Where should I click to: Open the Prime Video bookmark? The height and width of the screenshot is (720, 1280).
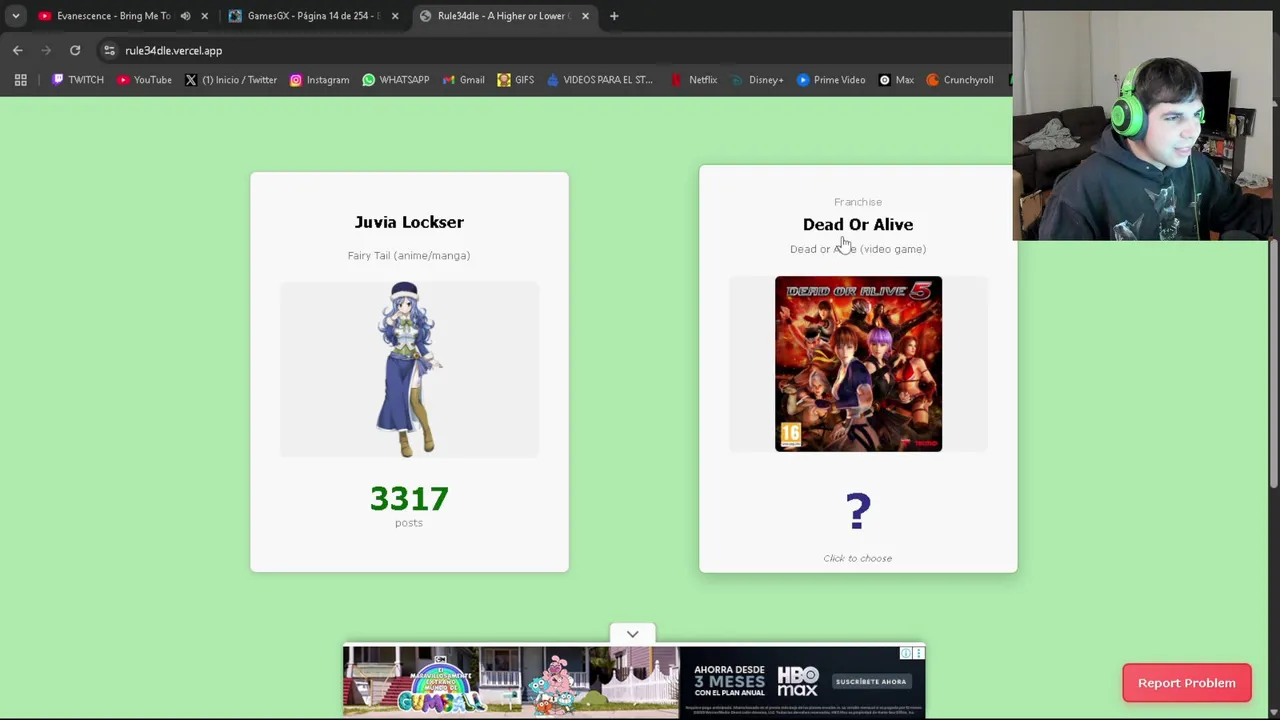click(830, 80)
